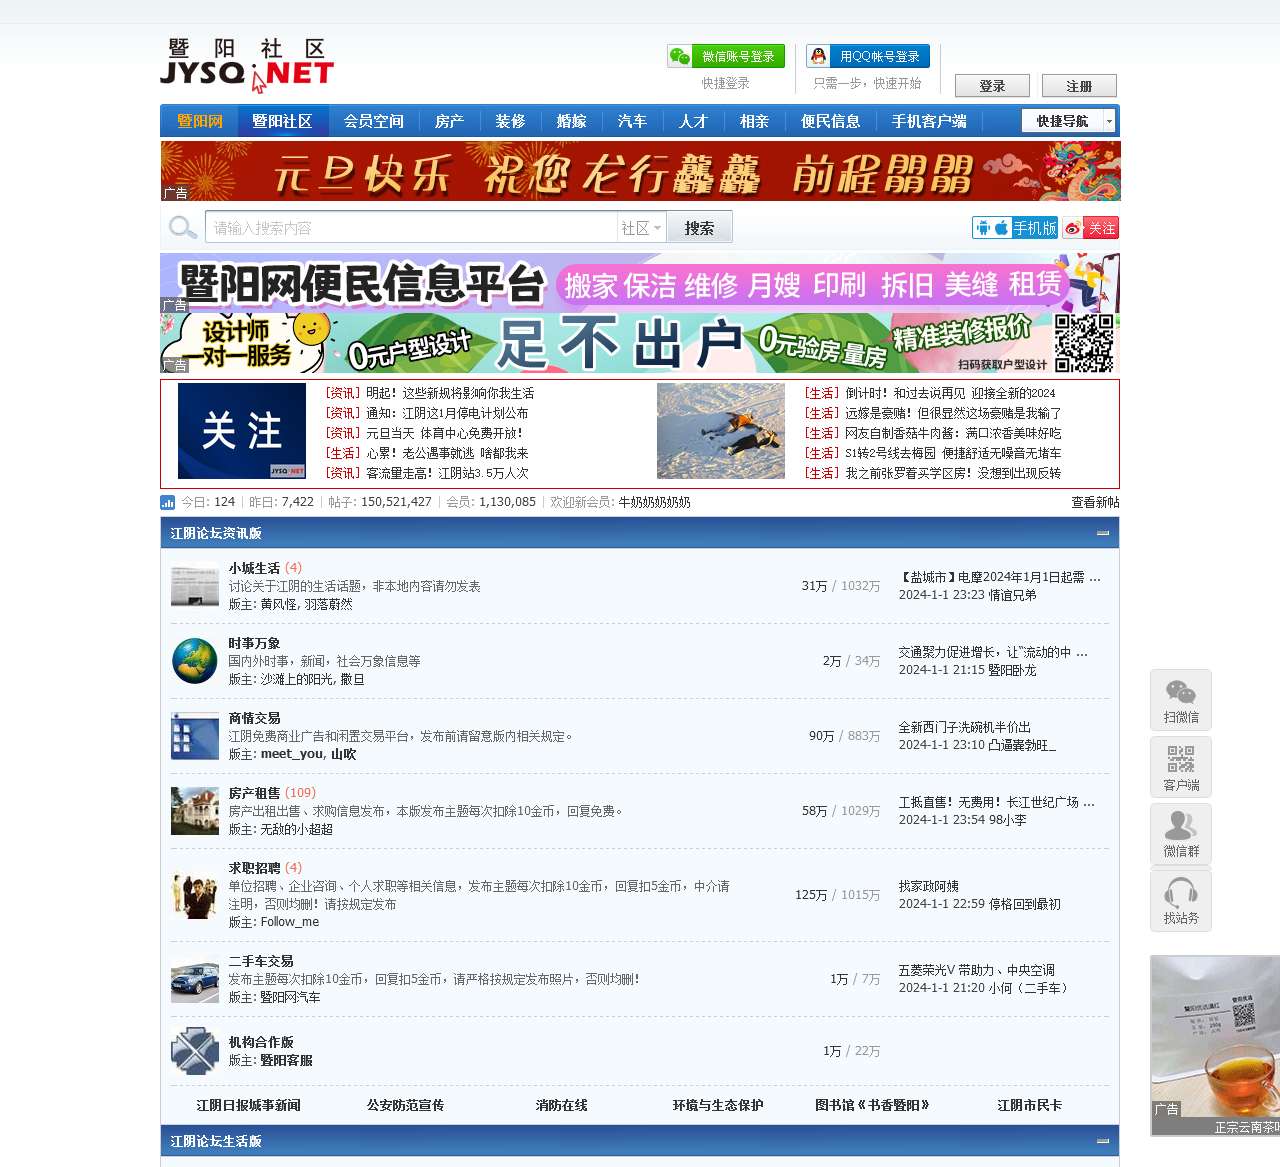1280x1167 pixels.
Task: Open new member 牛奶奶奶奶 profile link
Action: [x=654, y=502]
